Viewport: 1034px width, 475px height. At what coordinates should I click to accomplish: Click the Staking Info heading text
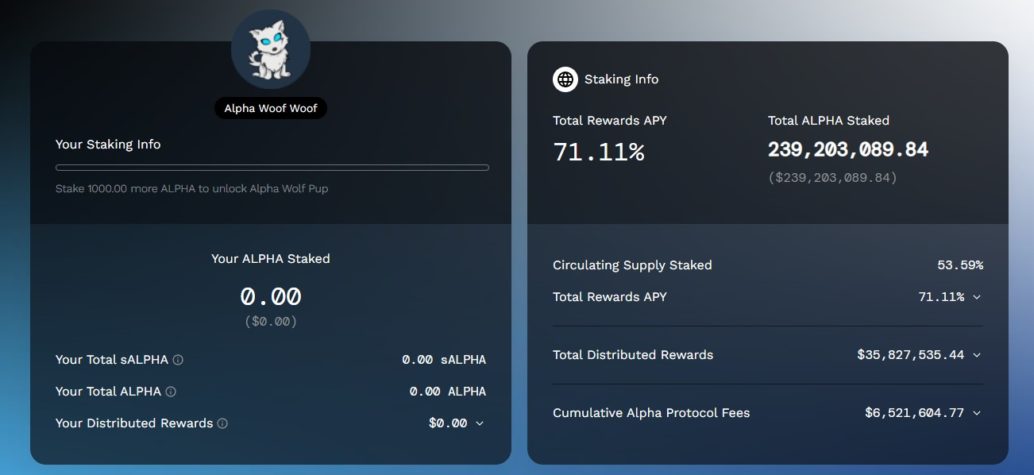point(621,79)
